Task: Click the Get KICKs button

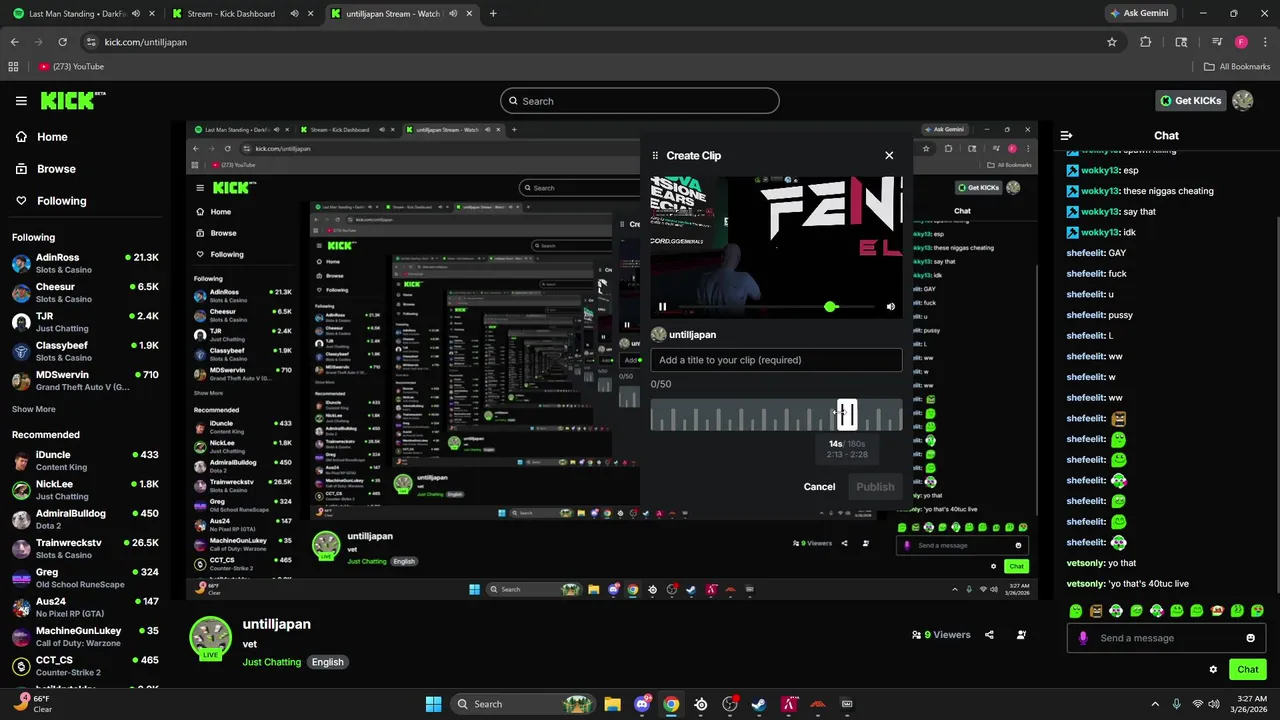Action: [1190, 101]
